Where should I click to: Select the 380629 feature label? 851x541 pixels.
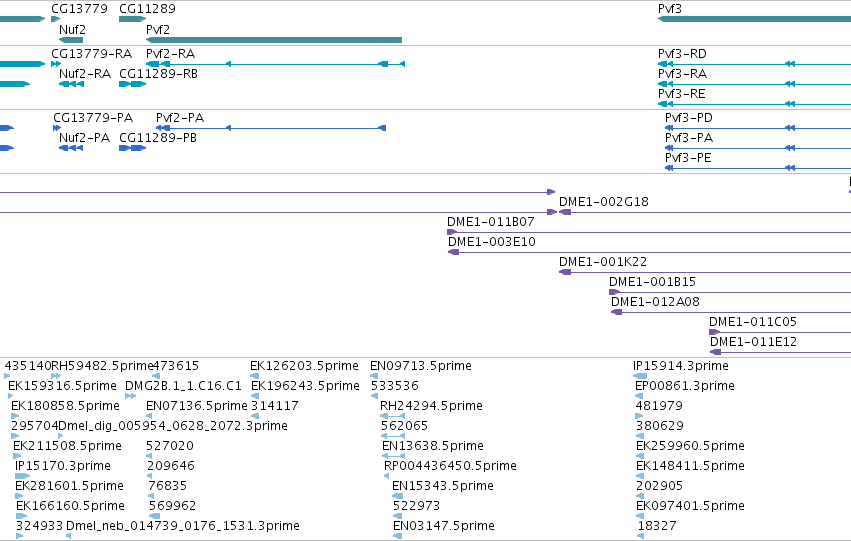(660, 427)
